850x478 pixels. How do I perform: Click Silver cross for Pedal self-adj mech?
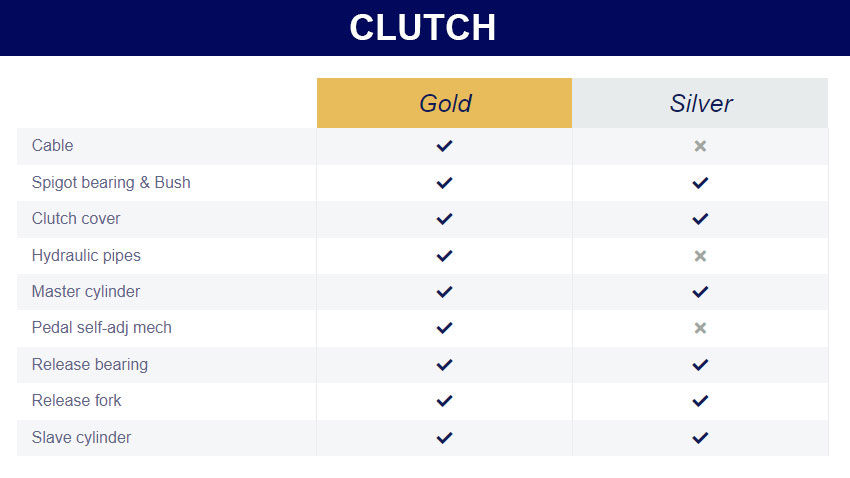[700, 328]
